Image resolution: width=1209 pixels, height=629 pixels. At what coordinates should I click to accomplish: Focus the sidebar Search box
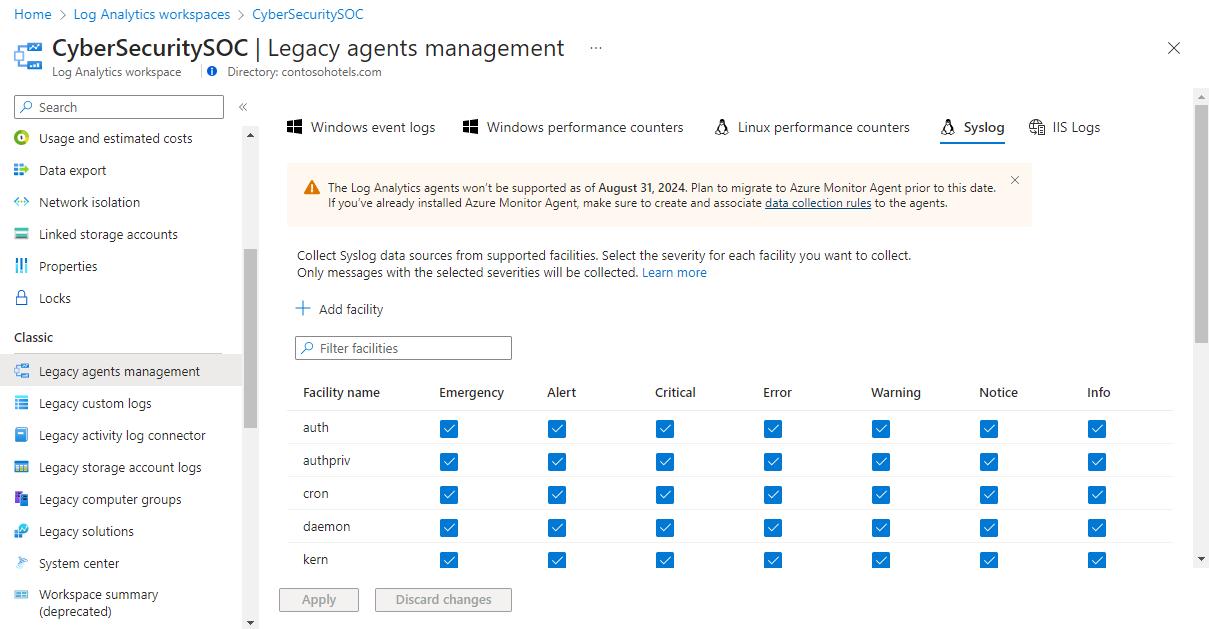[119, 107]
